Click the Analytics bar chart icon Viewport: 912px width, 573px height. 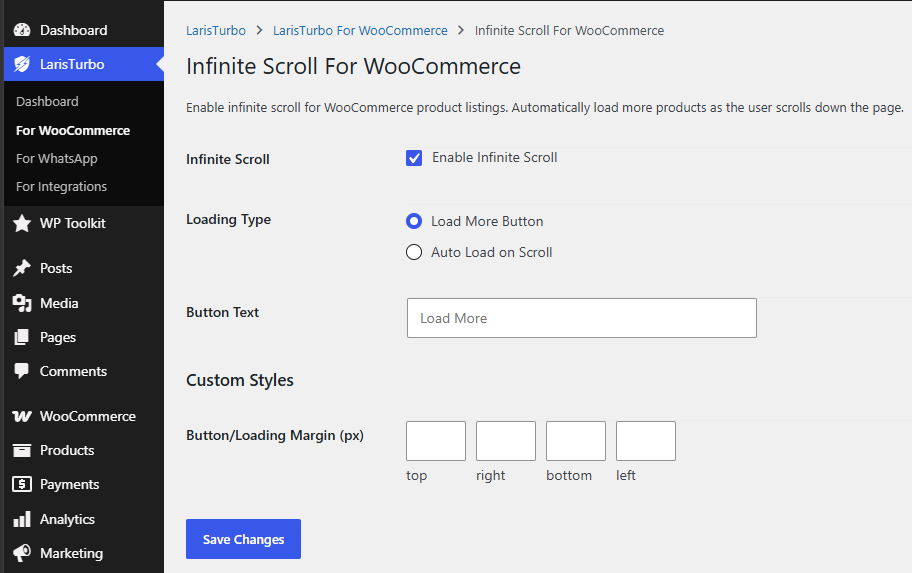click(x=22, y=519)
